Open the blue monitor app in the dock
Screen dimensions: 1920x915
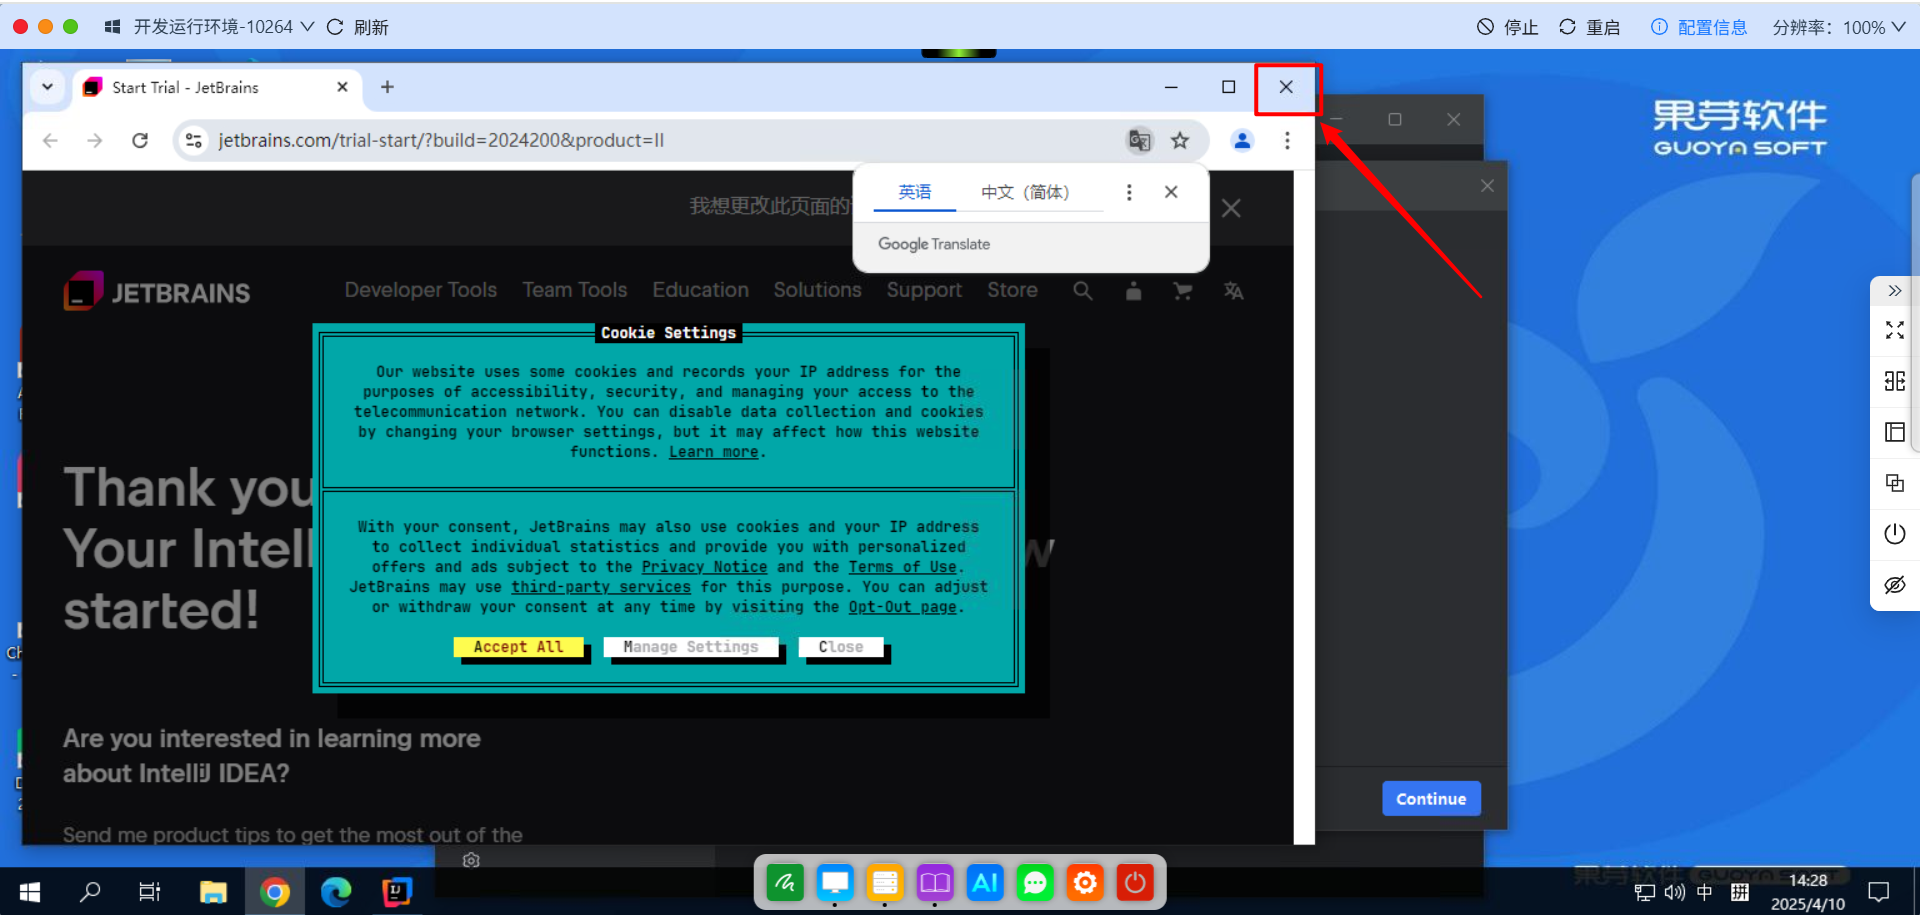pyautogui.click(x=835, y=883)
